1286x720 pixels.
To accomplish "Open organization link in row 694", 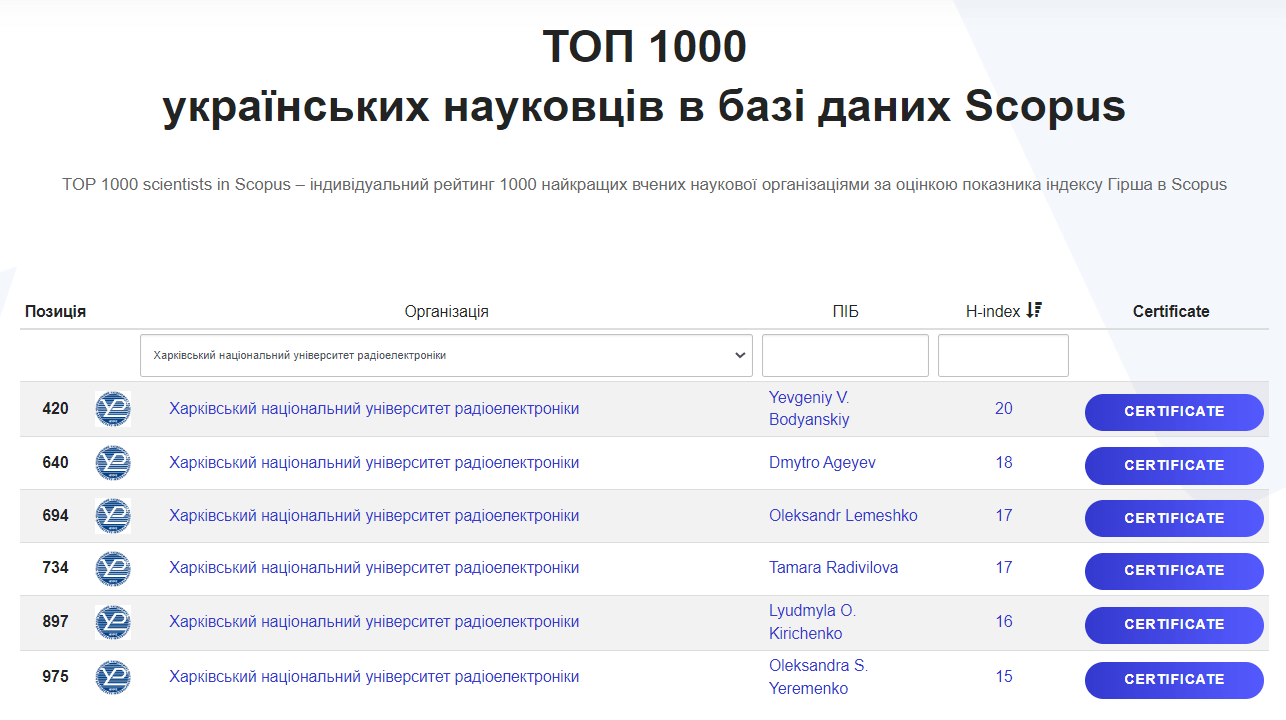I will coord(374,516).
